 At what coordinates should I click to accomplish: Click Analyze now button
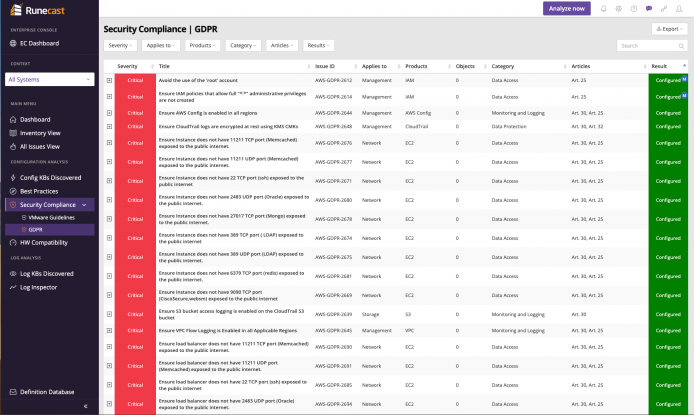click(567, 8)
